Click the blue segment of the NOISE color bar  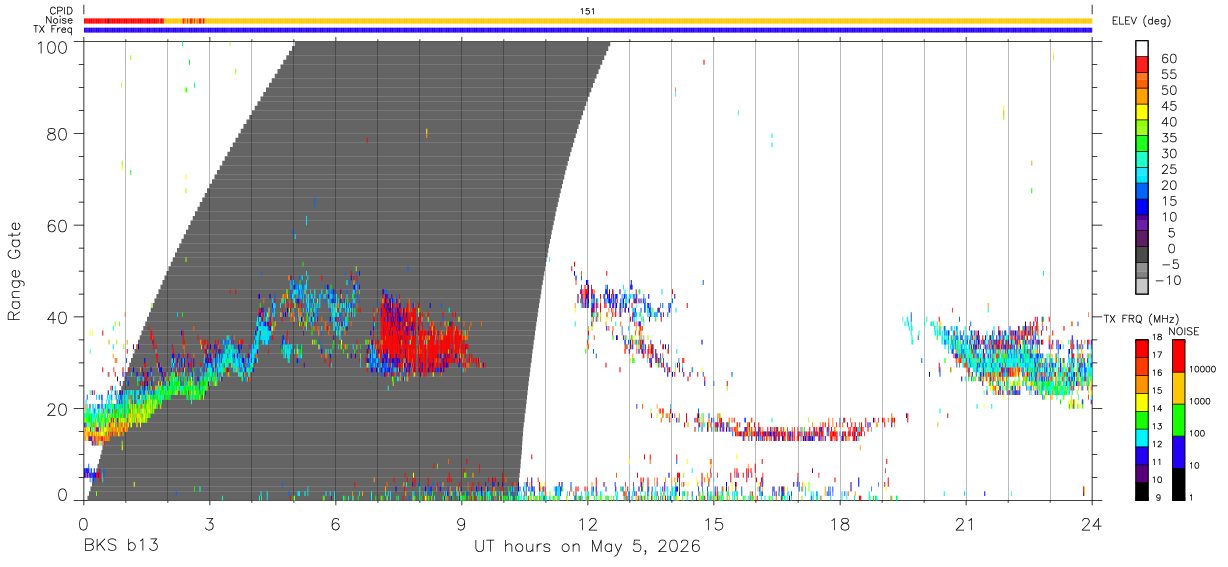point(1178,450)
